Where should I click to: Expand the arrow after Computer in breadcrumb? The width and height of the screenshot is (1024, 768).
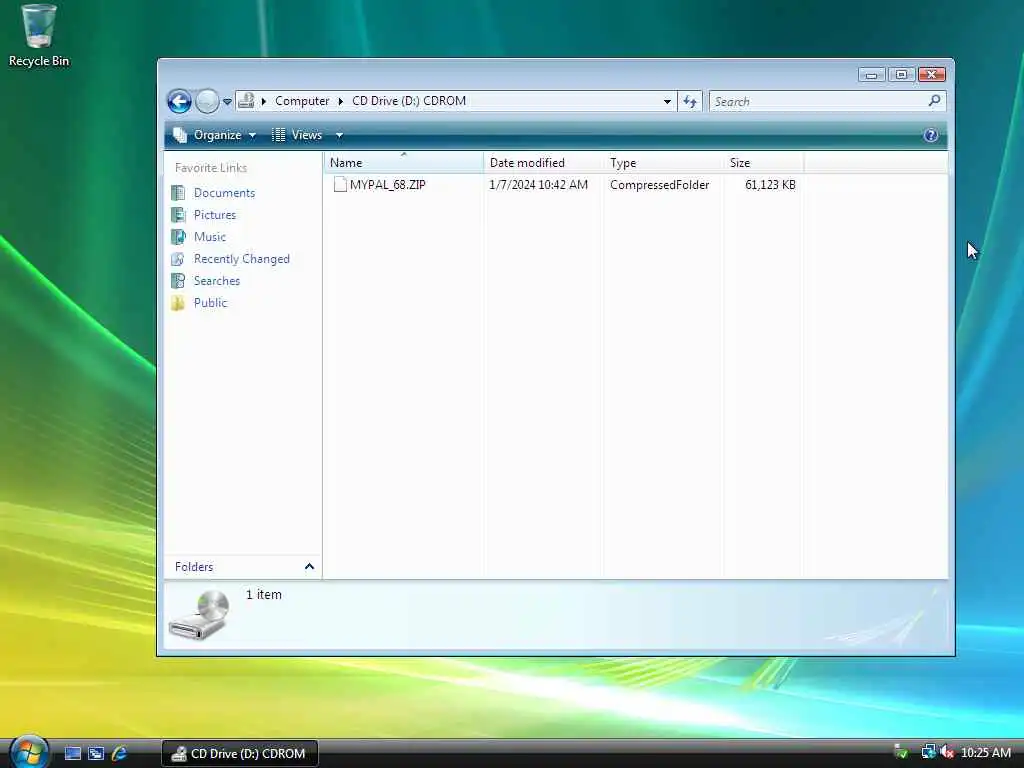click(x=340, y=101)
